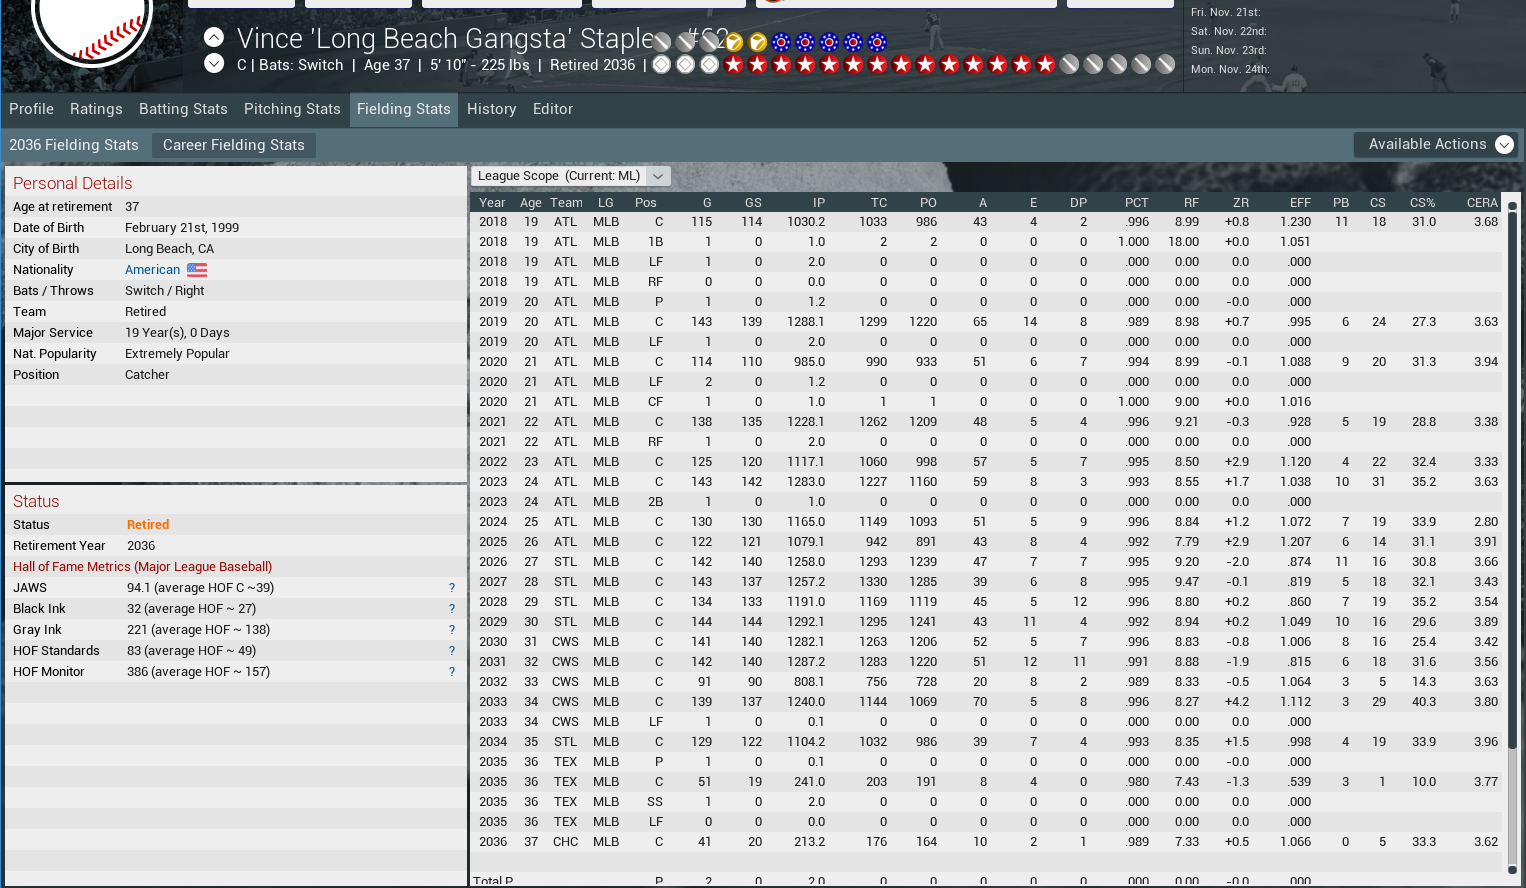Click the first blue star-ringed award badge

pyautogui.click(x=781, y=42)
